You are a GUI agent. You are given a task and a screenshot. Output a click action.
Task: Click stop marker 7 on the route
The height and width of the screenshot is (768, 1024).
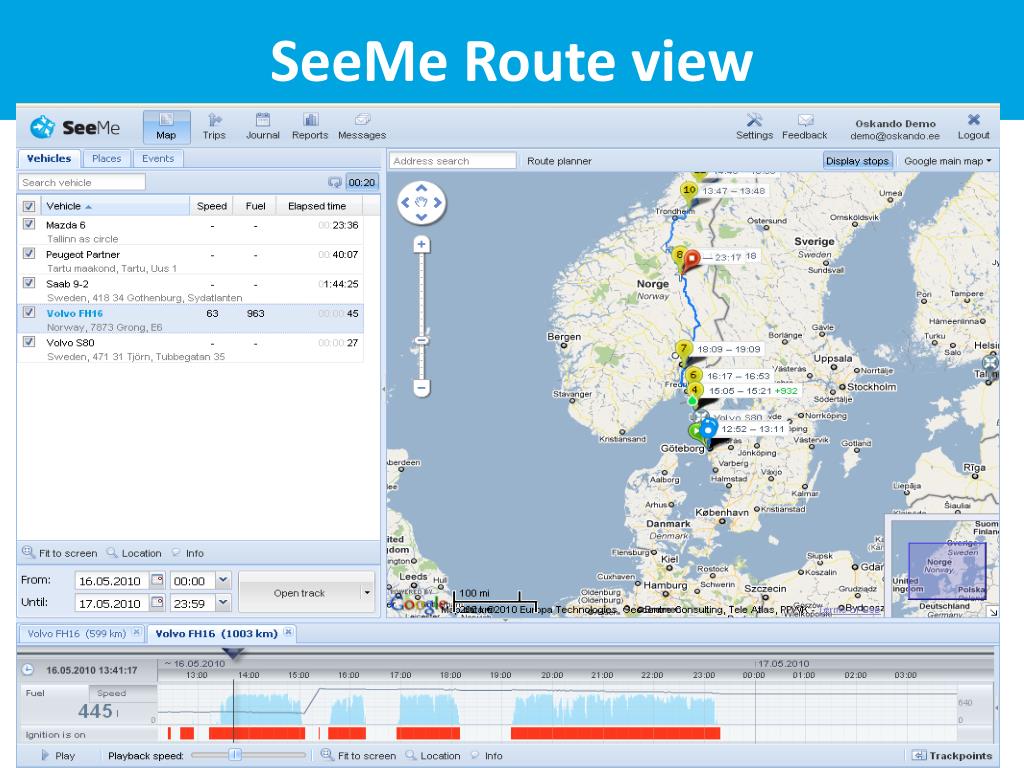[x=683, y=349]
